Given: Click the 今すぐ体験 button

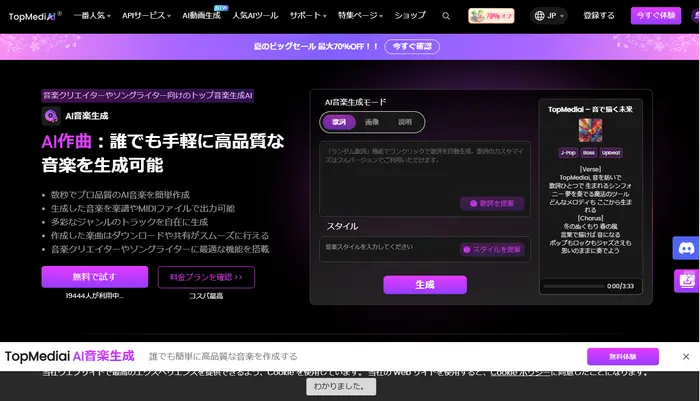Looking at the screenshot, I should pos(656,16).
